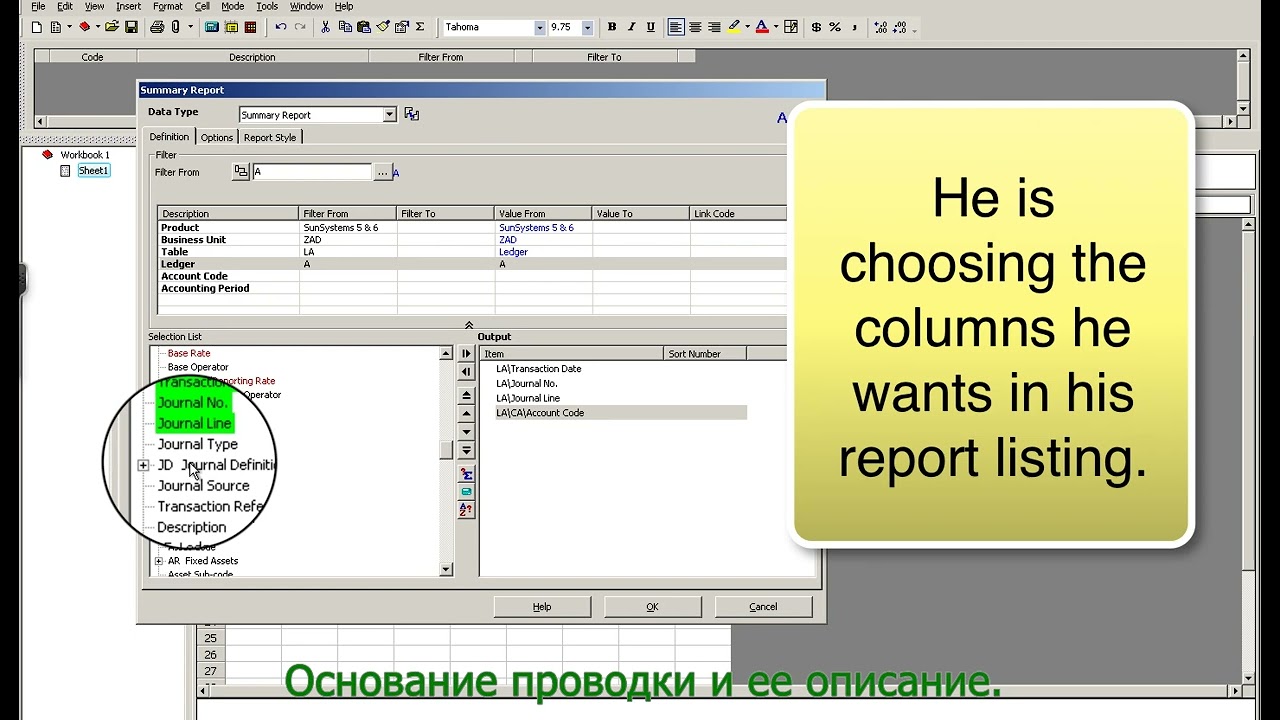Expand the JD Journal Definition node
Viewport: 1280px width, 720px height.
143,465
